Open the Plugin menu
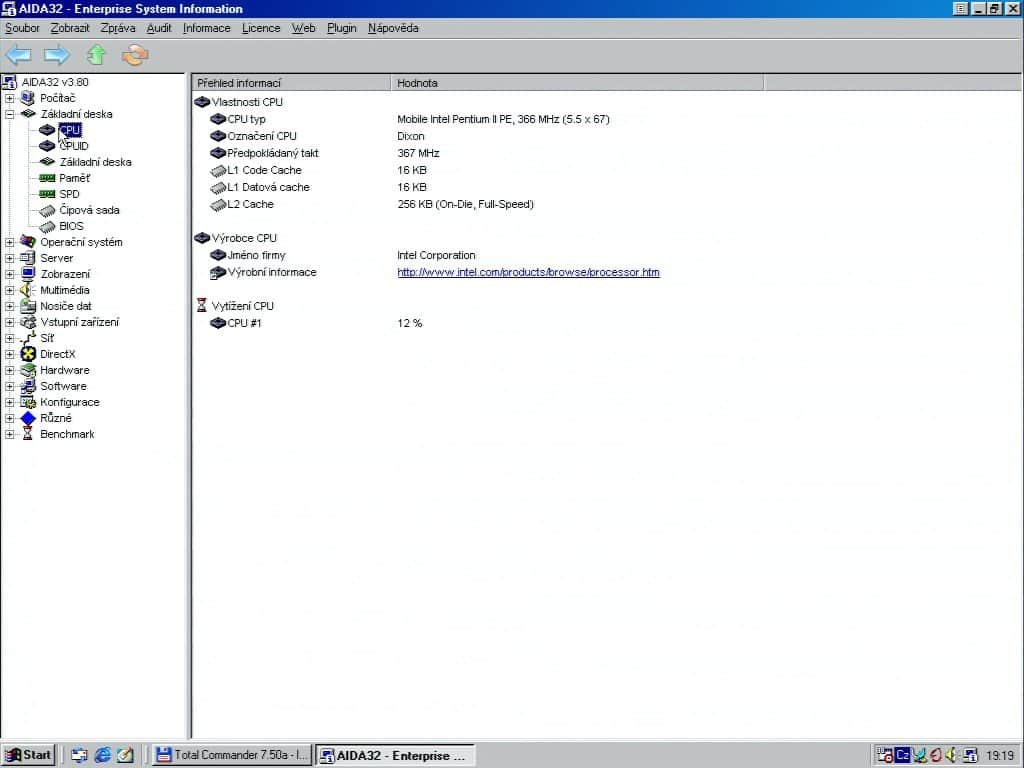 click(342, 28)
